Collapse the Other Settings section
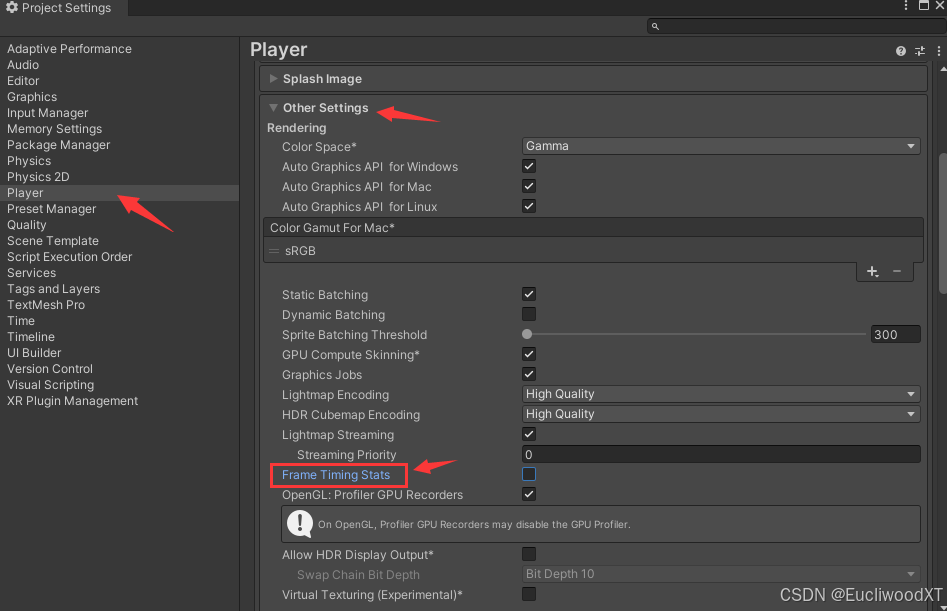 coord(273,107)
